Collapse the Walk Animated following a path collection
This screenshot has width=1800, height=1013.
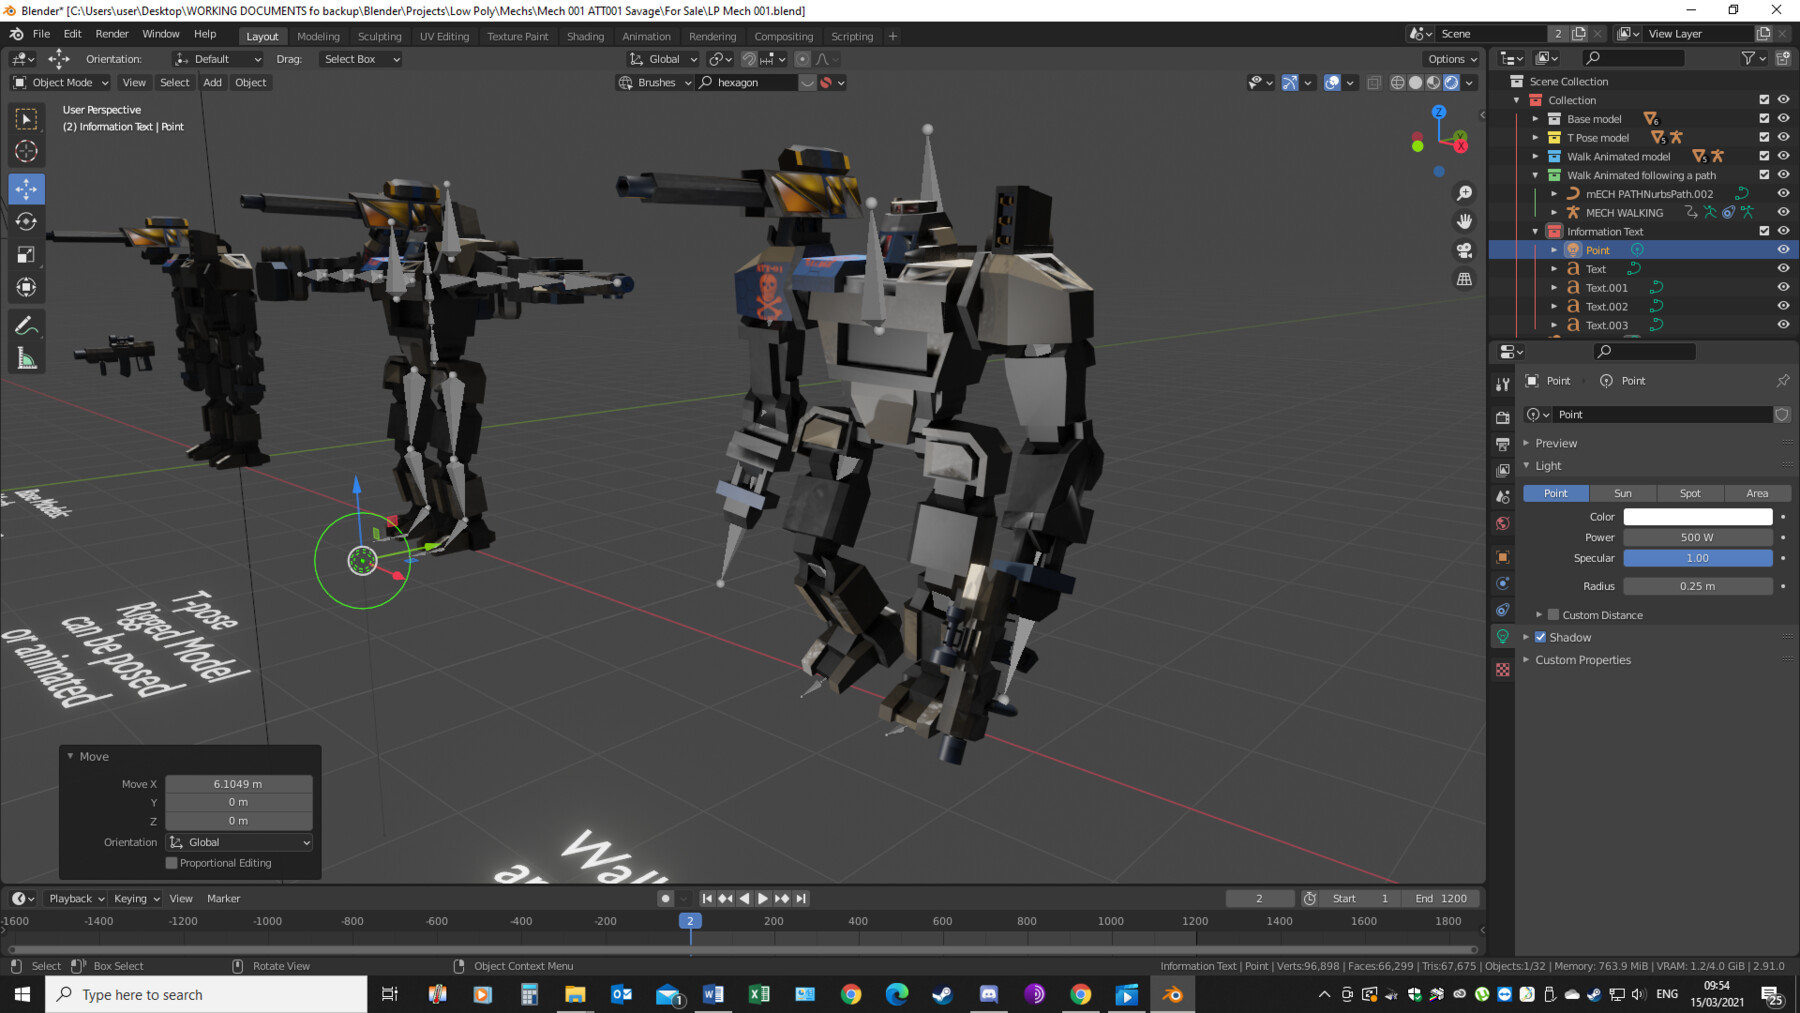(1536, 175)
